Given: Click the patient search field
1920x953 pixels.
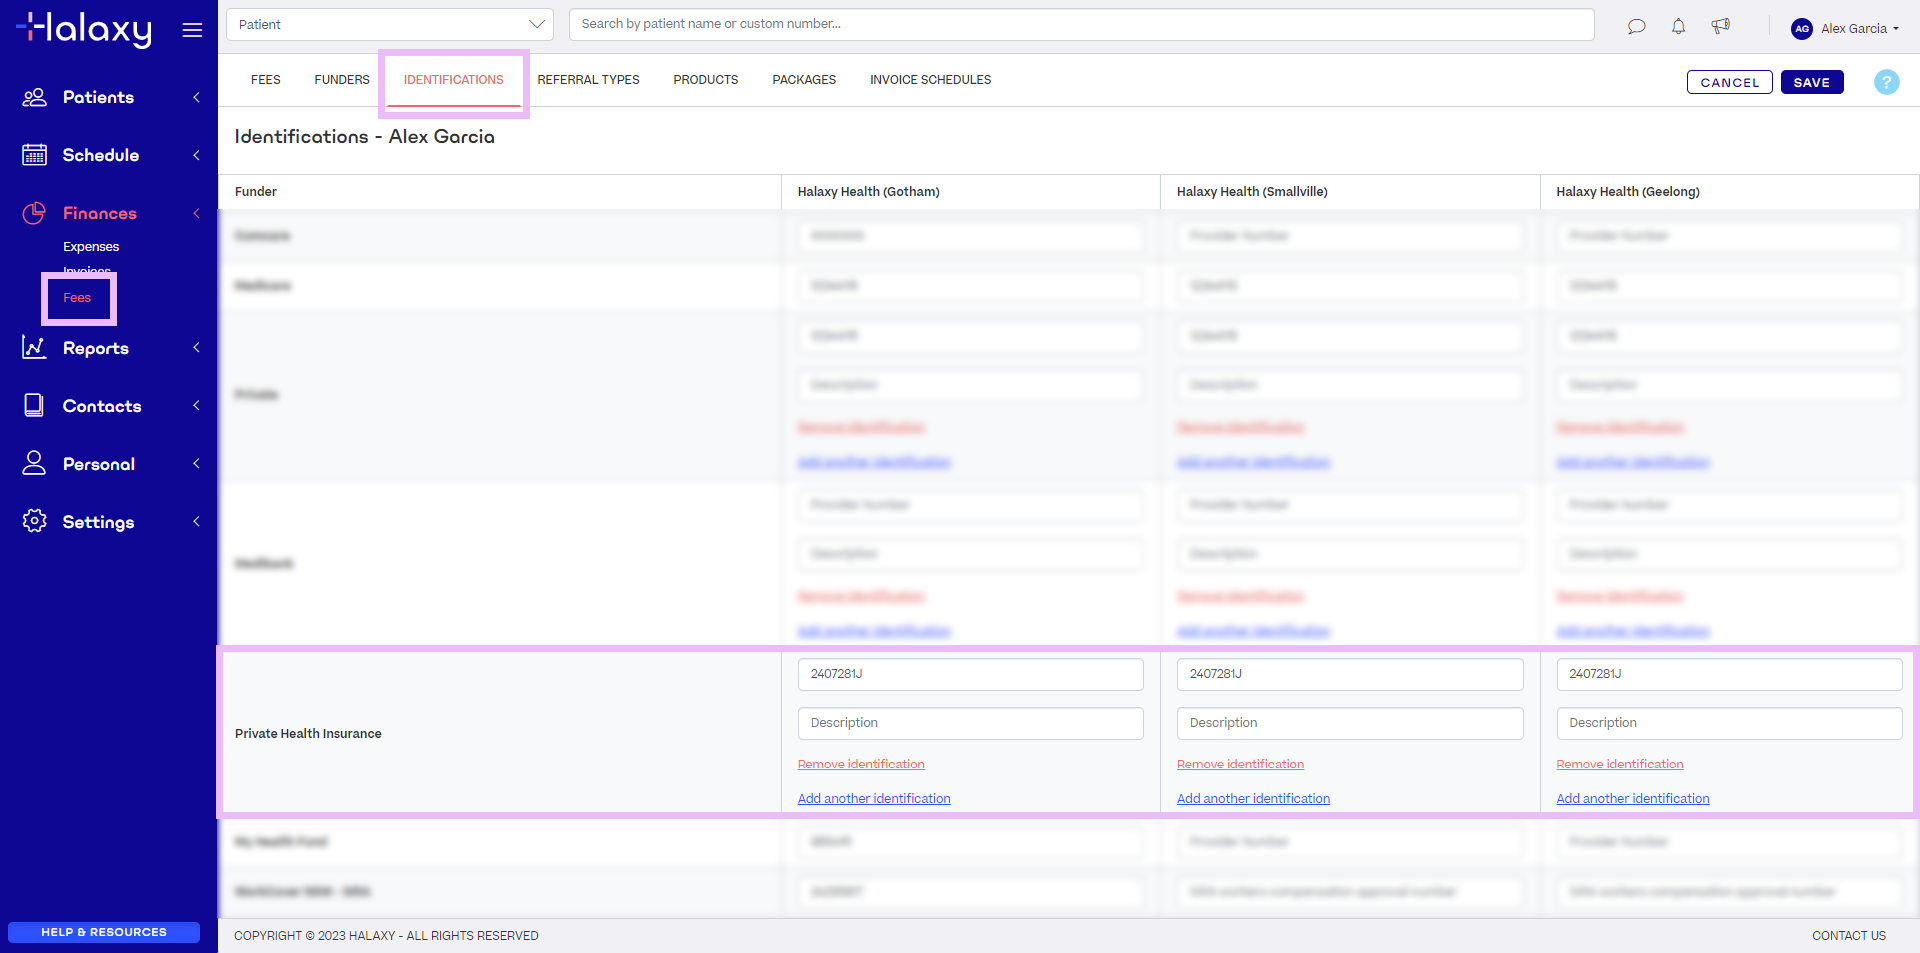Looking at the screenshot, I should click(x=1081, y=25).
